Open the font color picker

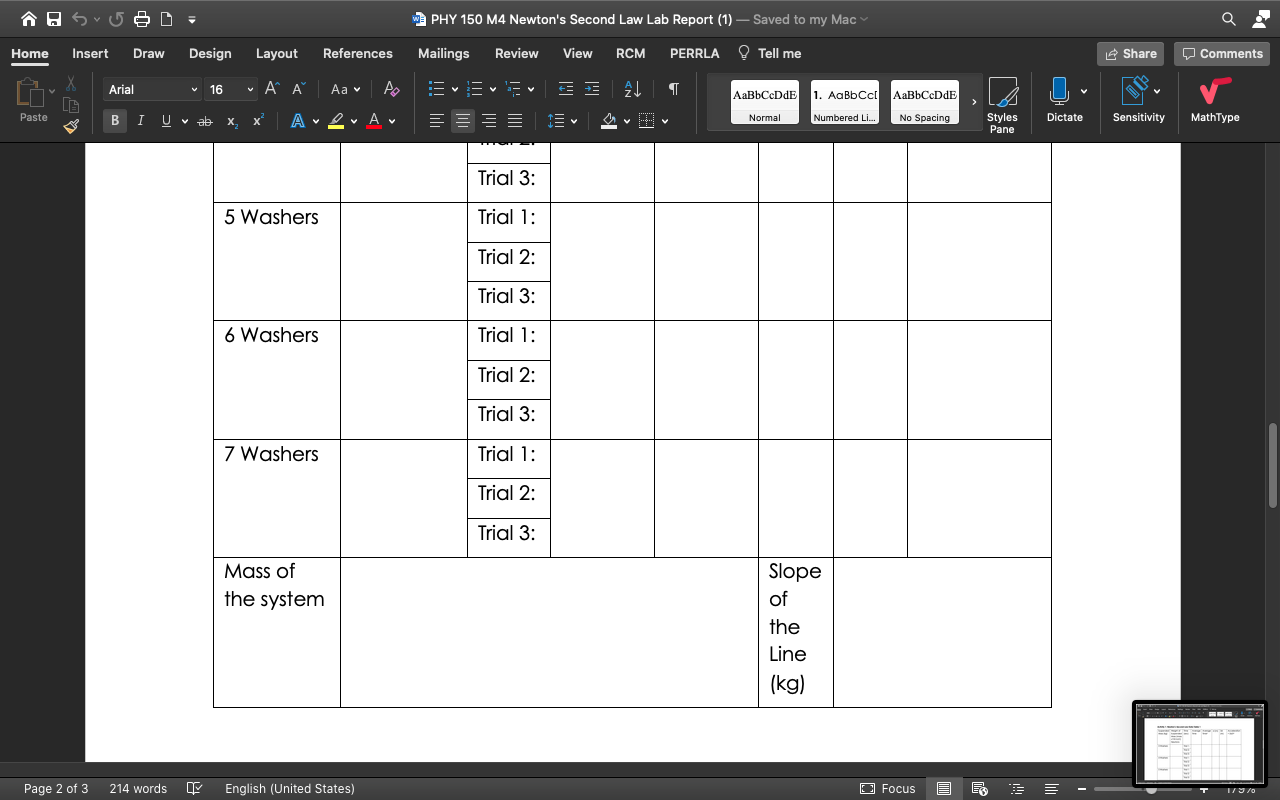click(374, 120)
